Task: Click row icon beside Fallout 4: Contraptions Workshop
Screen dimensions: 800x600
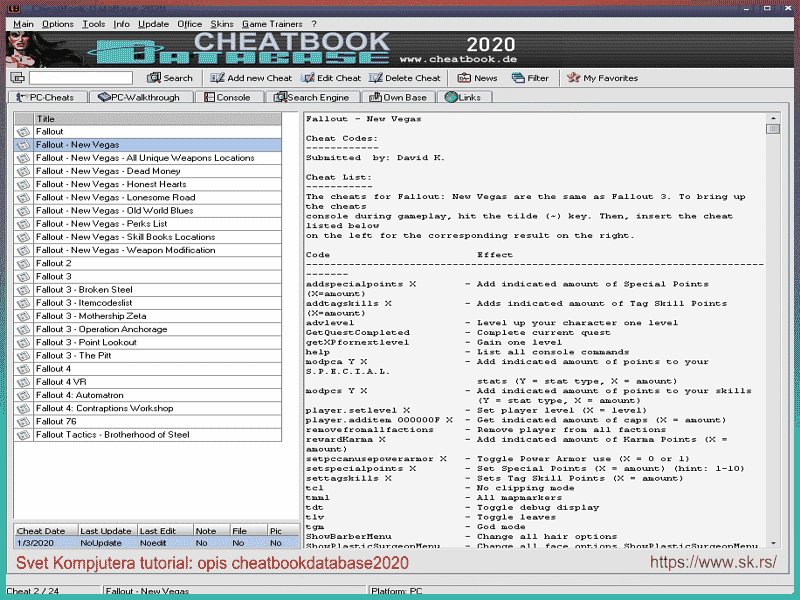Action: 23,409
